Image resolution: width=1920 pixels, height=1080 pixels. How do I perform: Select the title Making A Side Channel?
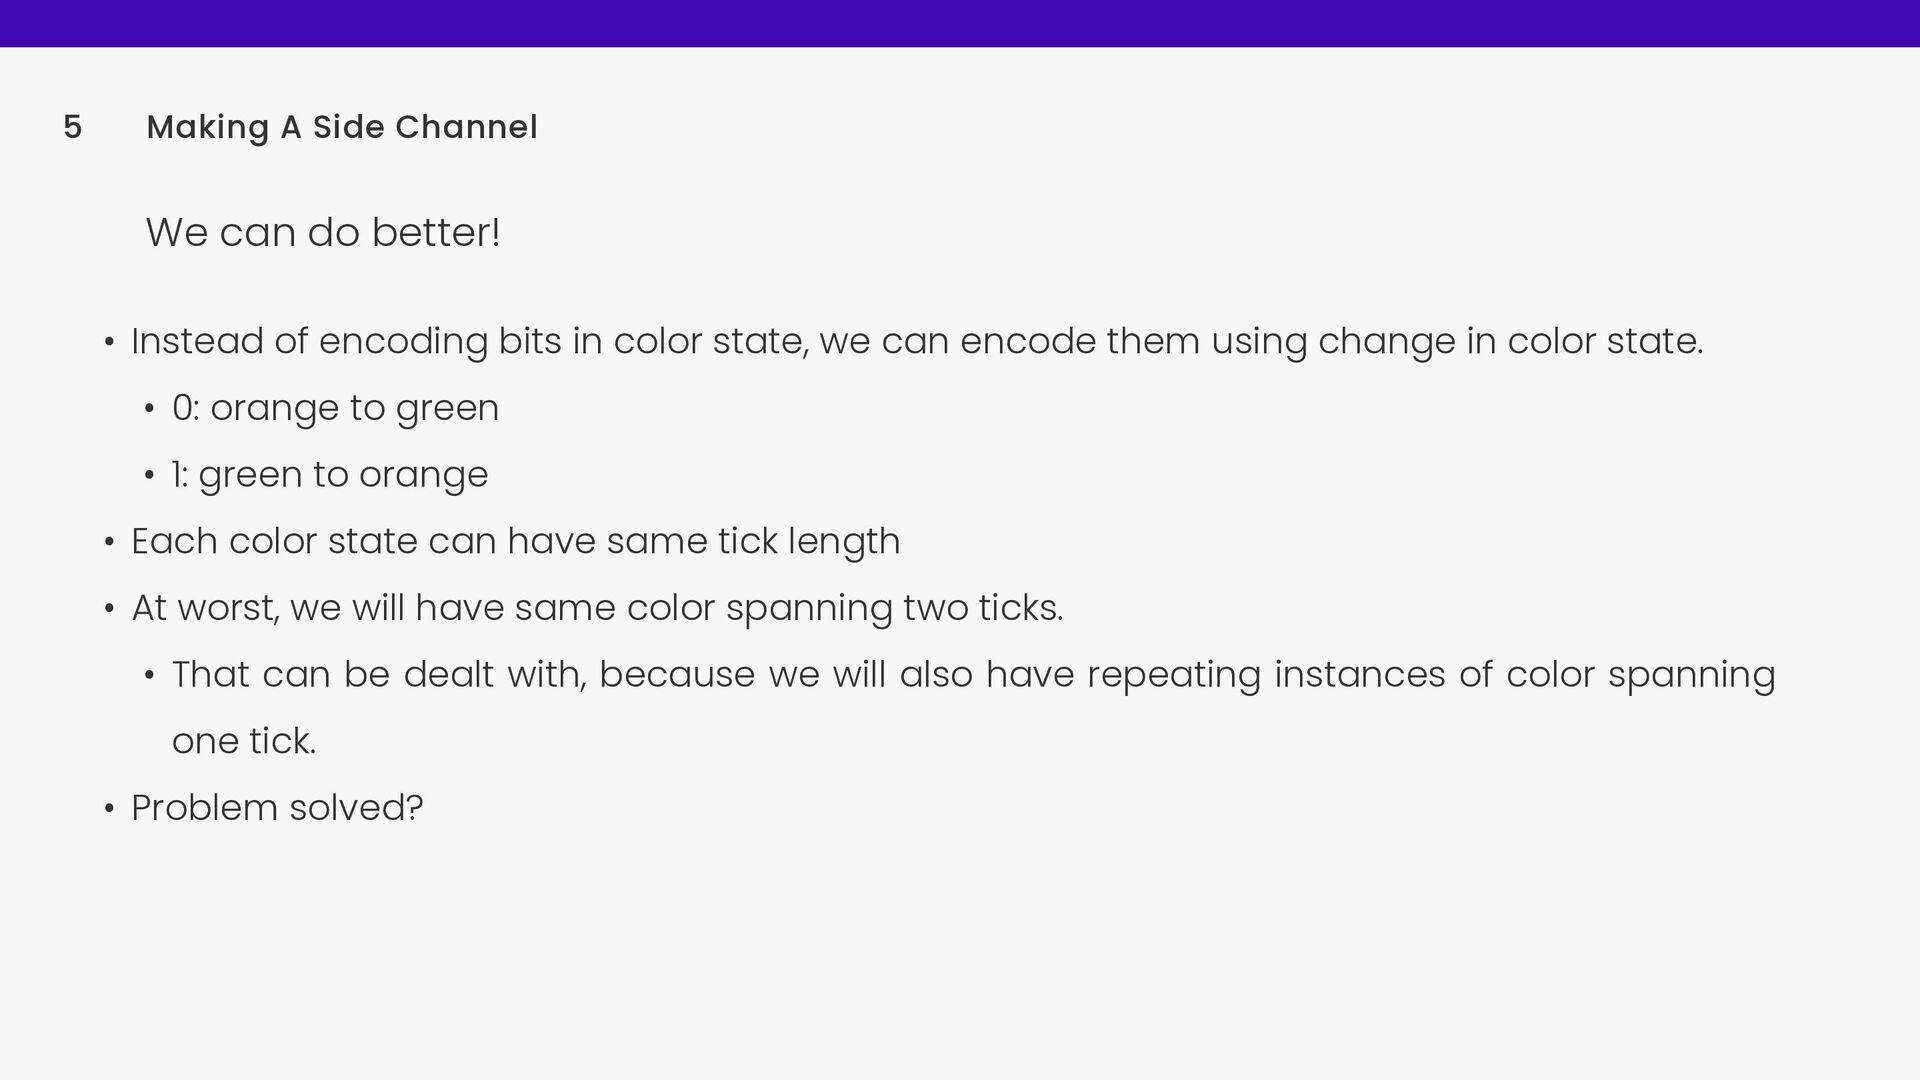coord(342,127)
